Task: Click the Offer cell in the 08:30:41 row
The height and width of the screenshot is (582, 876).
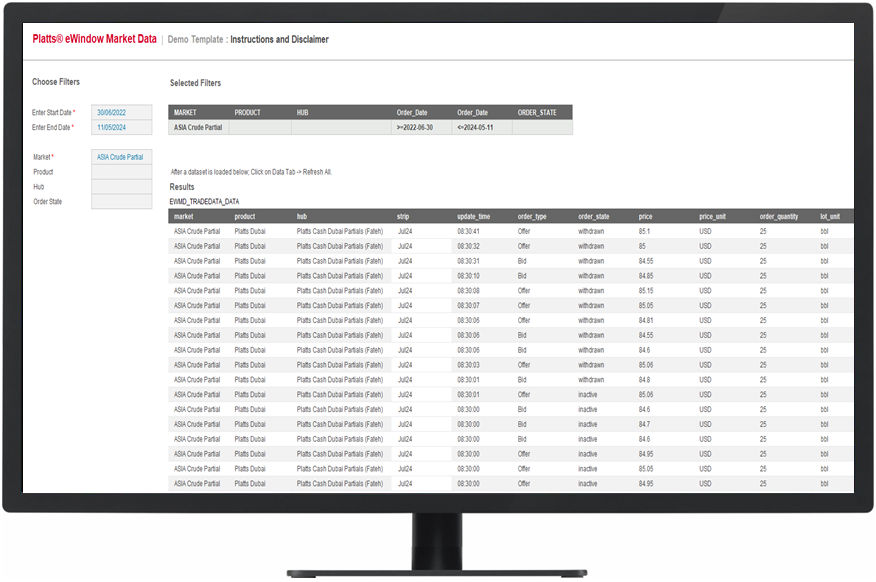Action: click(523, 231)
